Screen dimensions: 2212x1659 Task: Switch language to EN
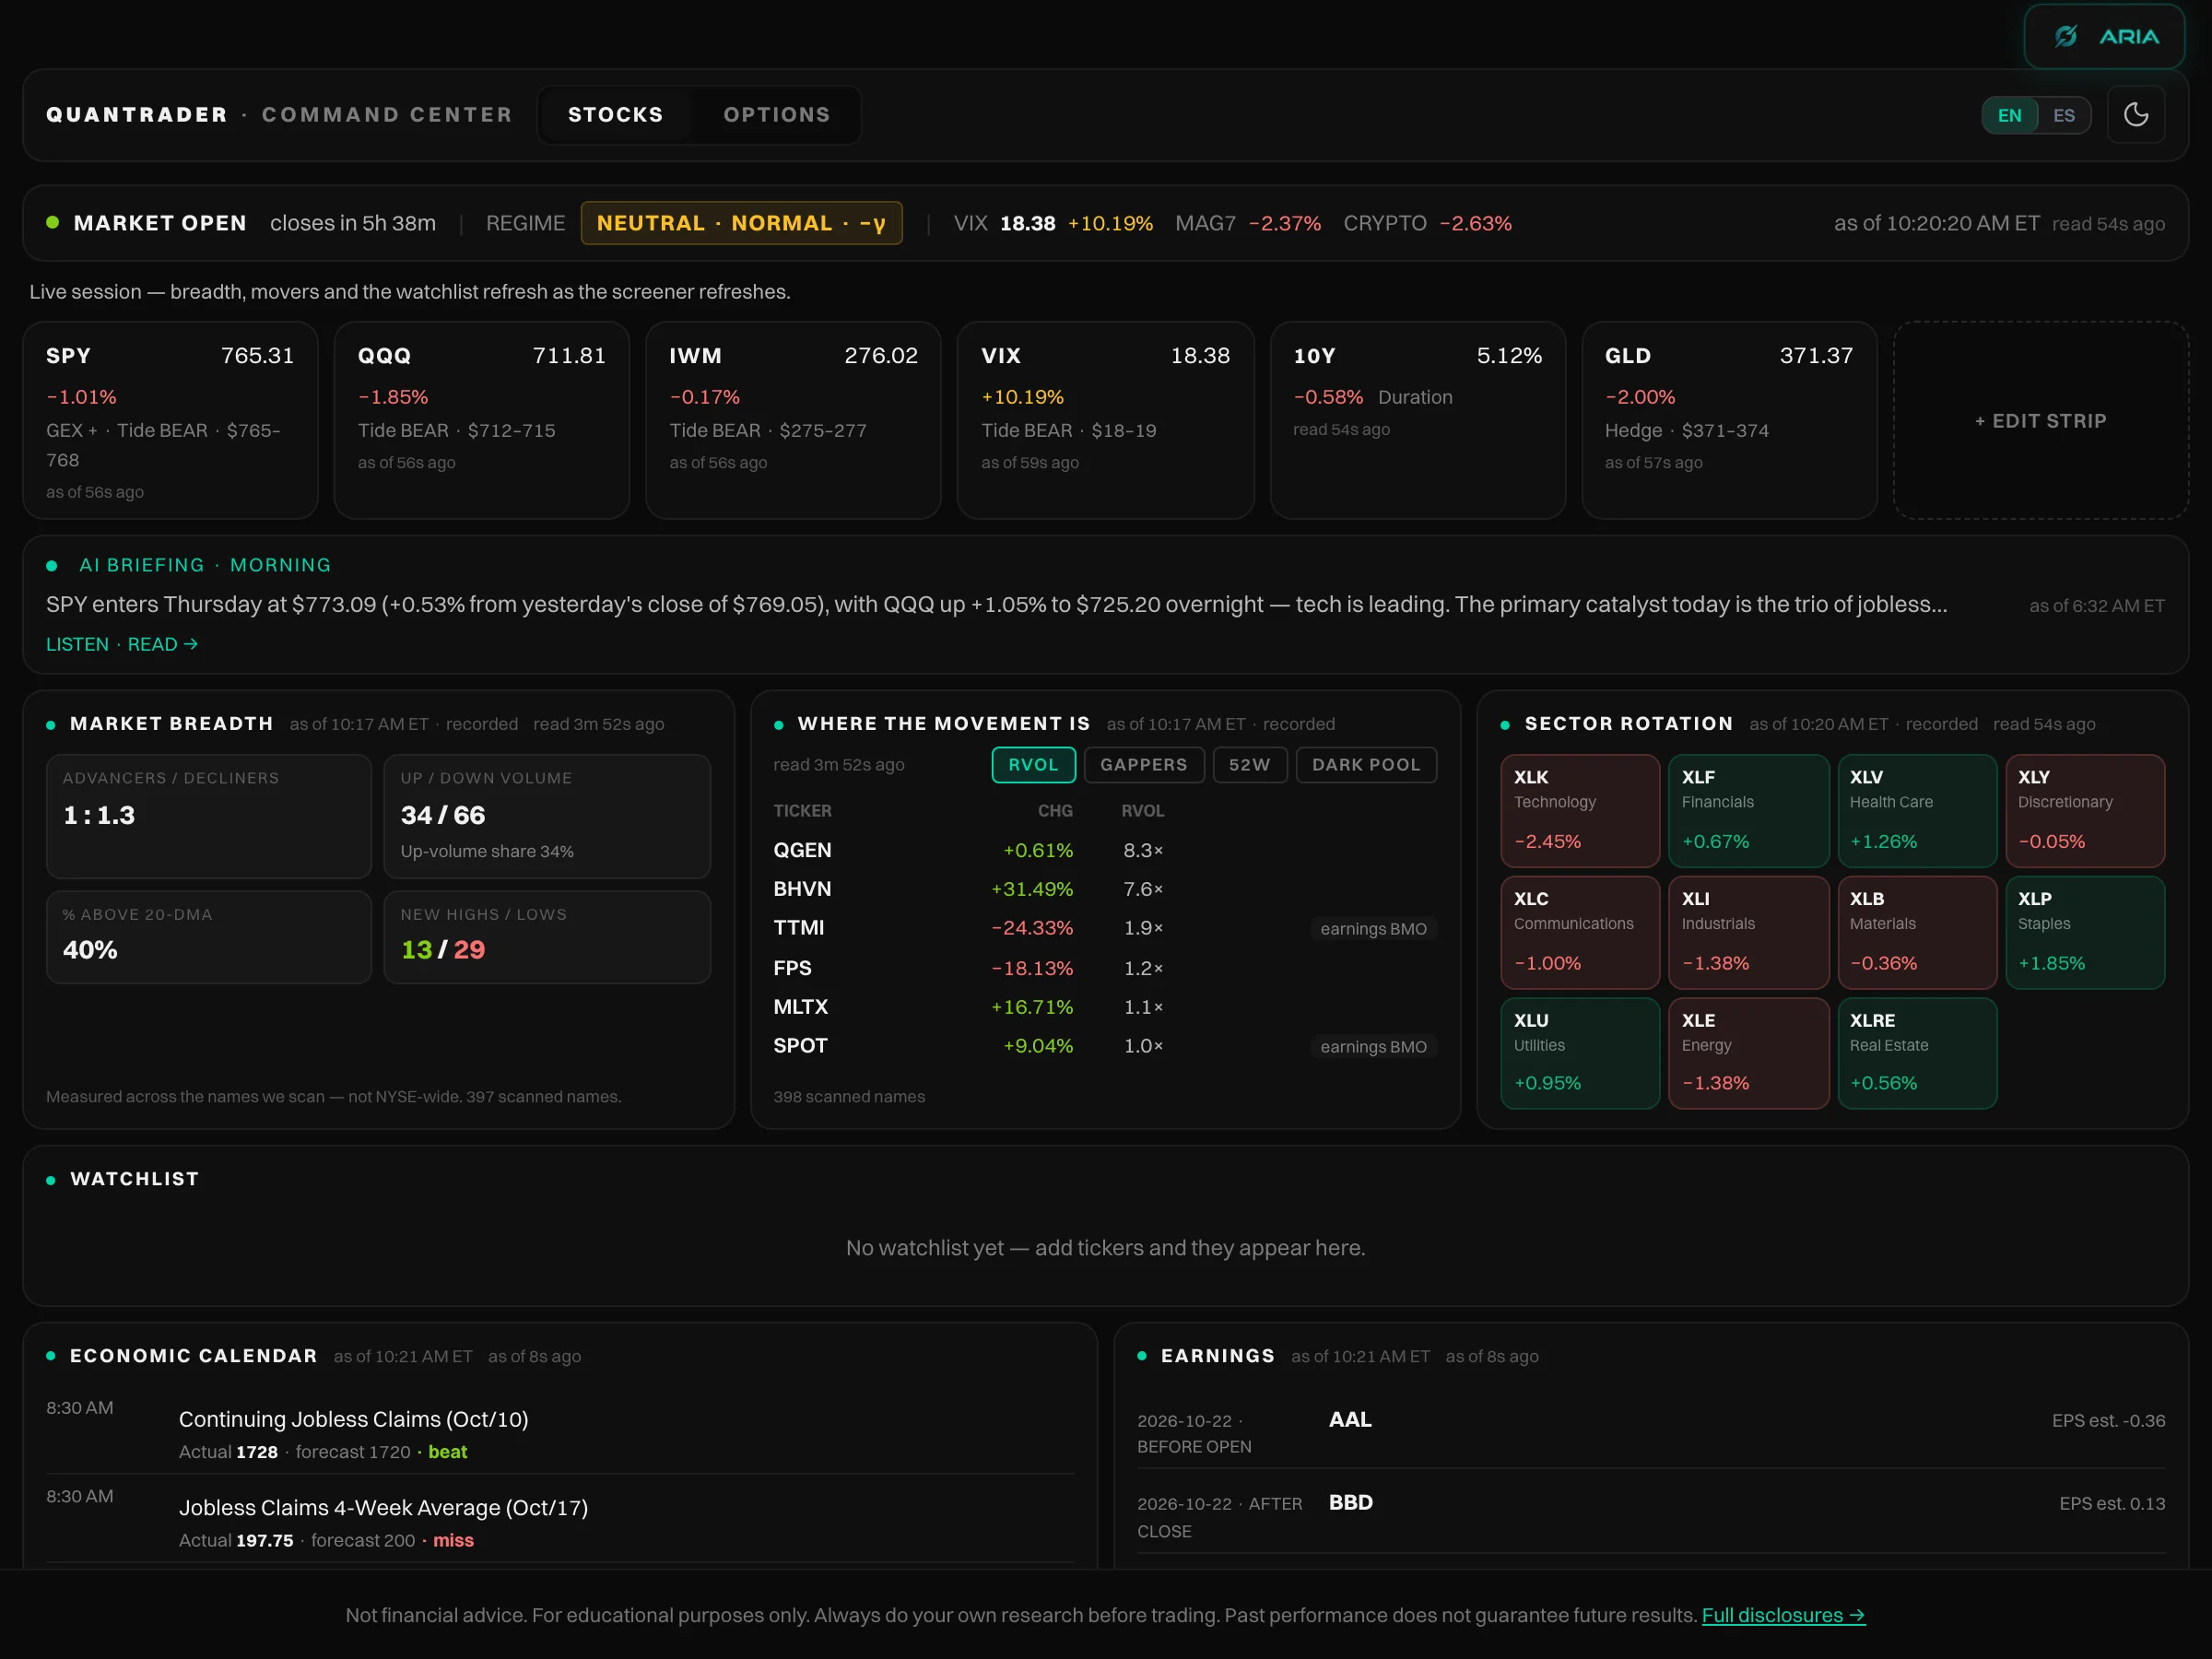(x=2009, y=115)
